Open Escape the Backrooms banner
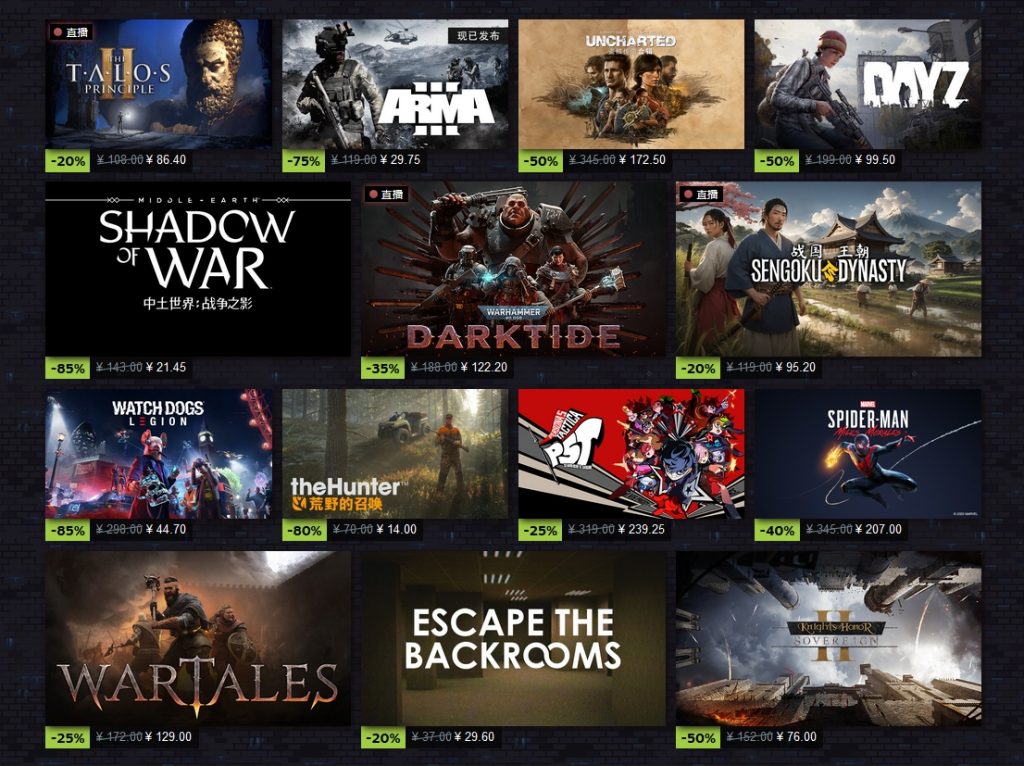 click(x=513, y=639)
